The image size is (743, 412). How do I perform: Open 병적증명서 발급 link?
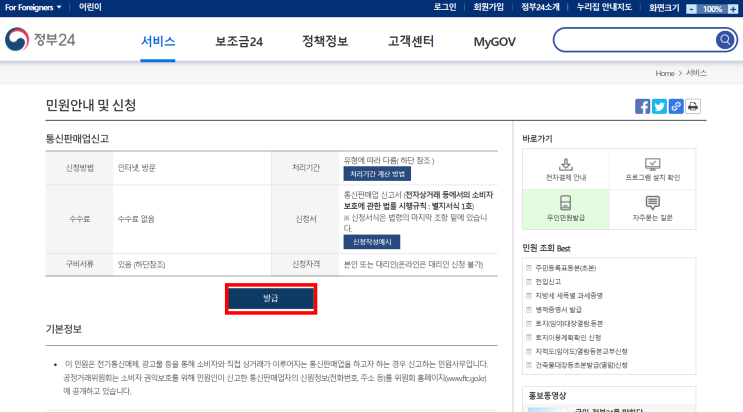pos(558,310)
